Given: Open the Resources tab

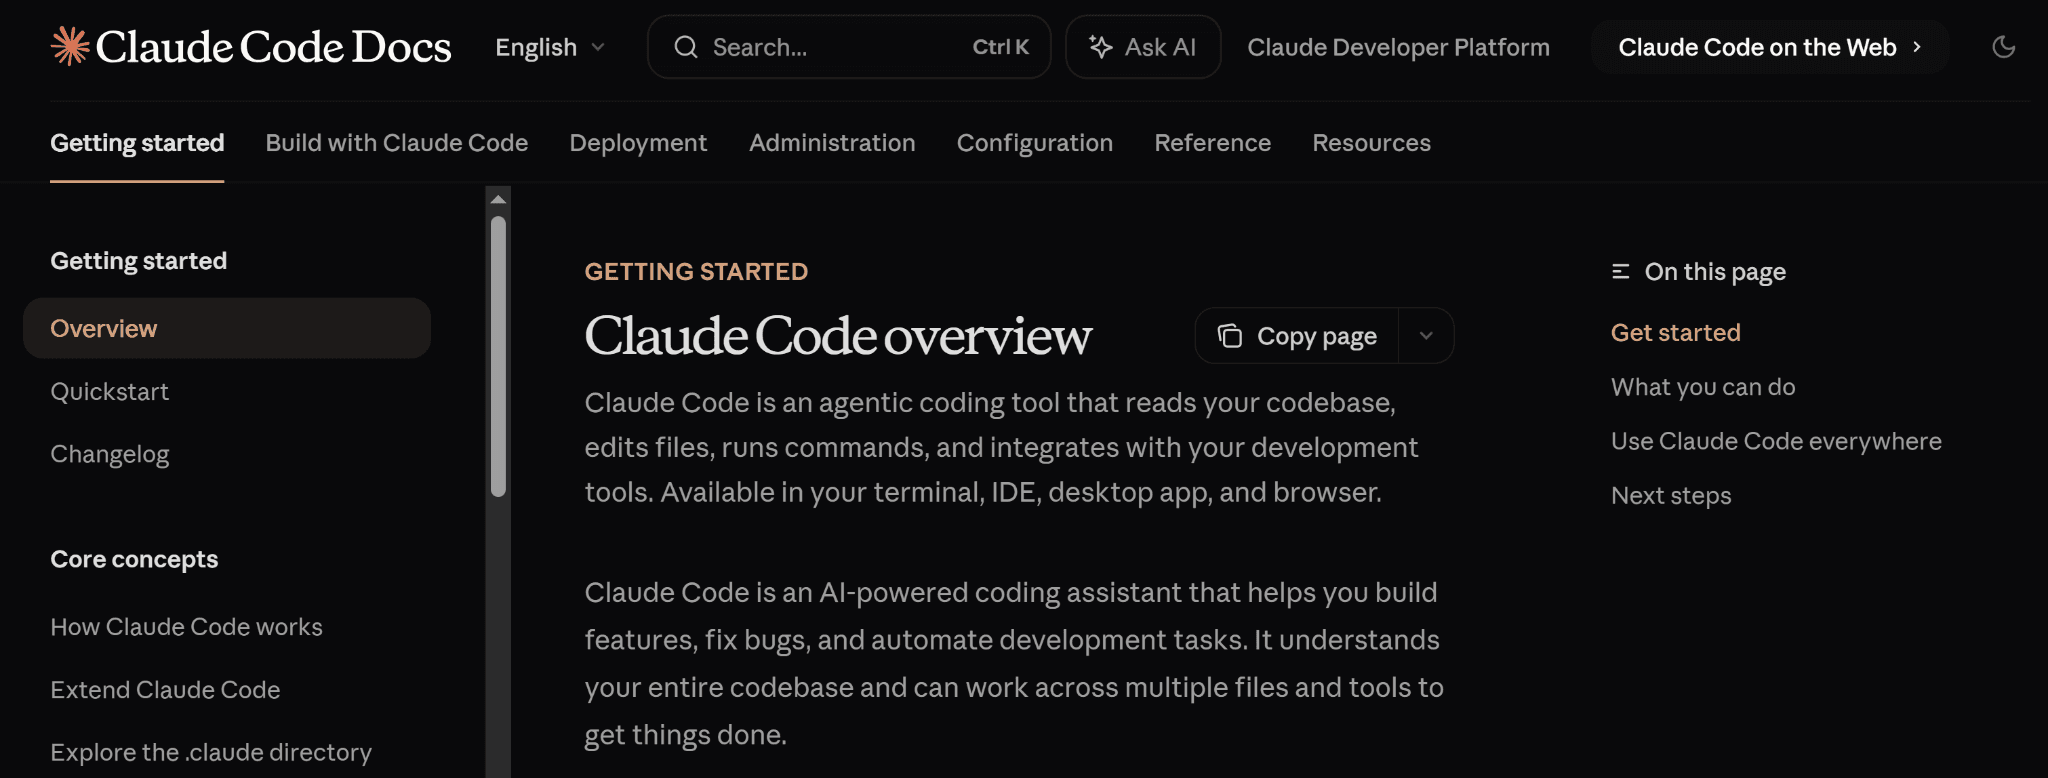Looking at the screenshot, I should (1371, 143).
